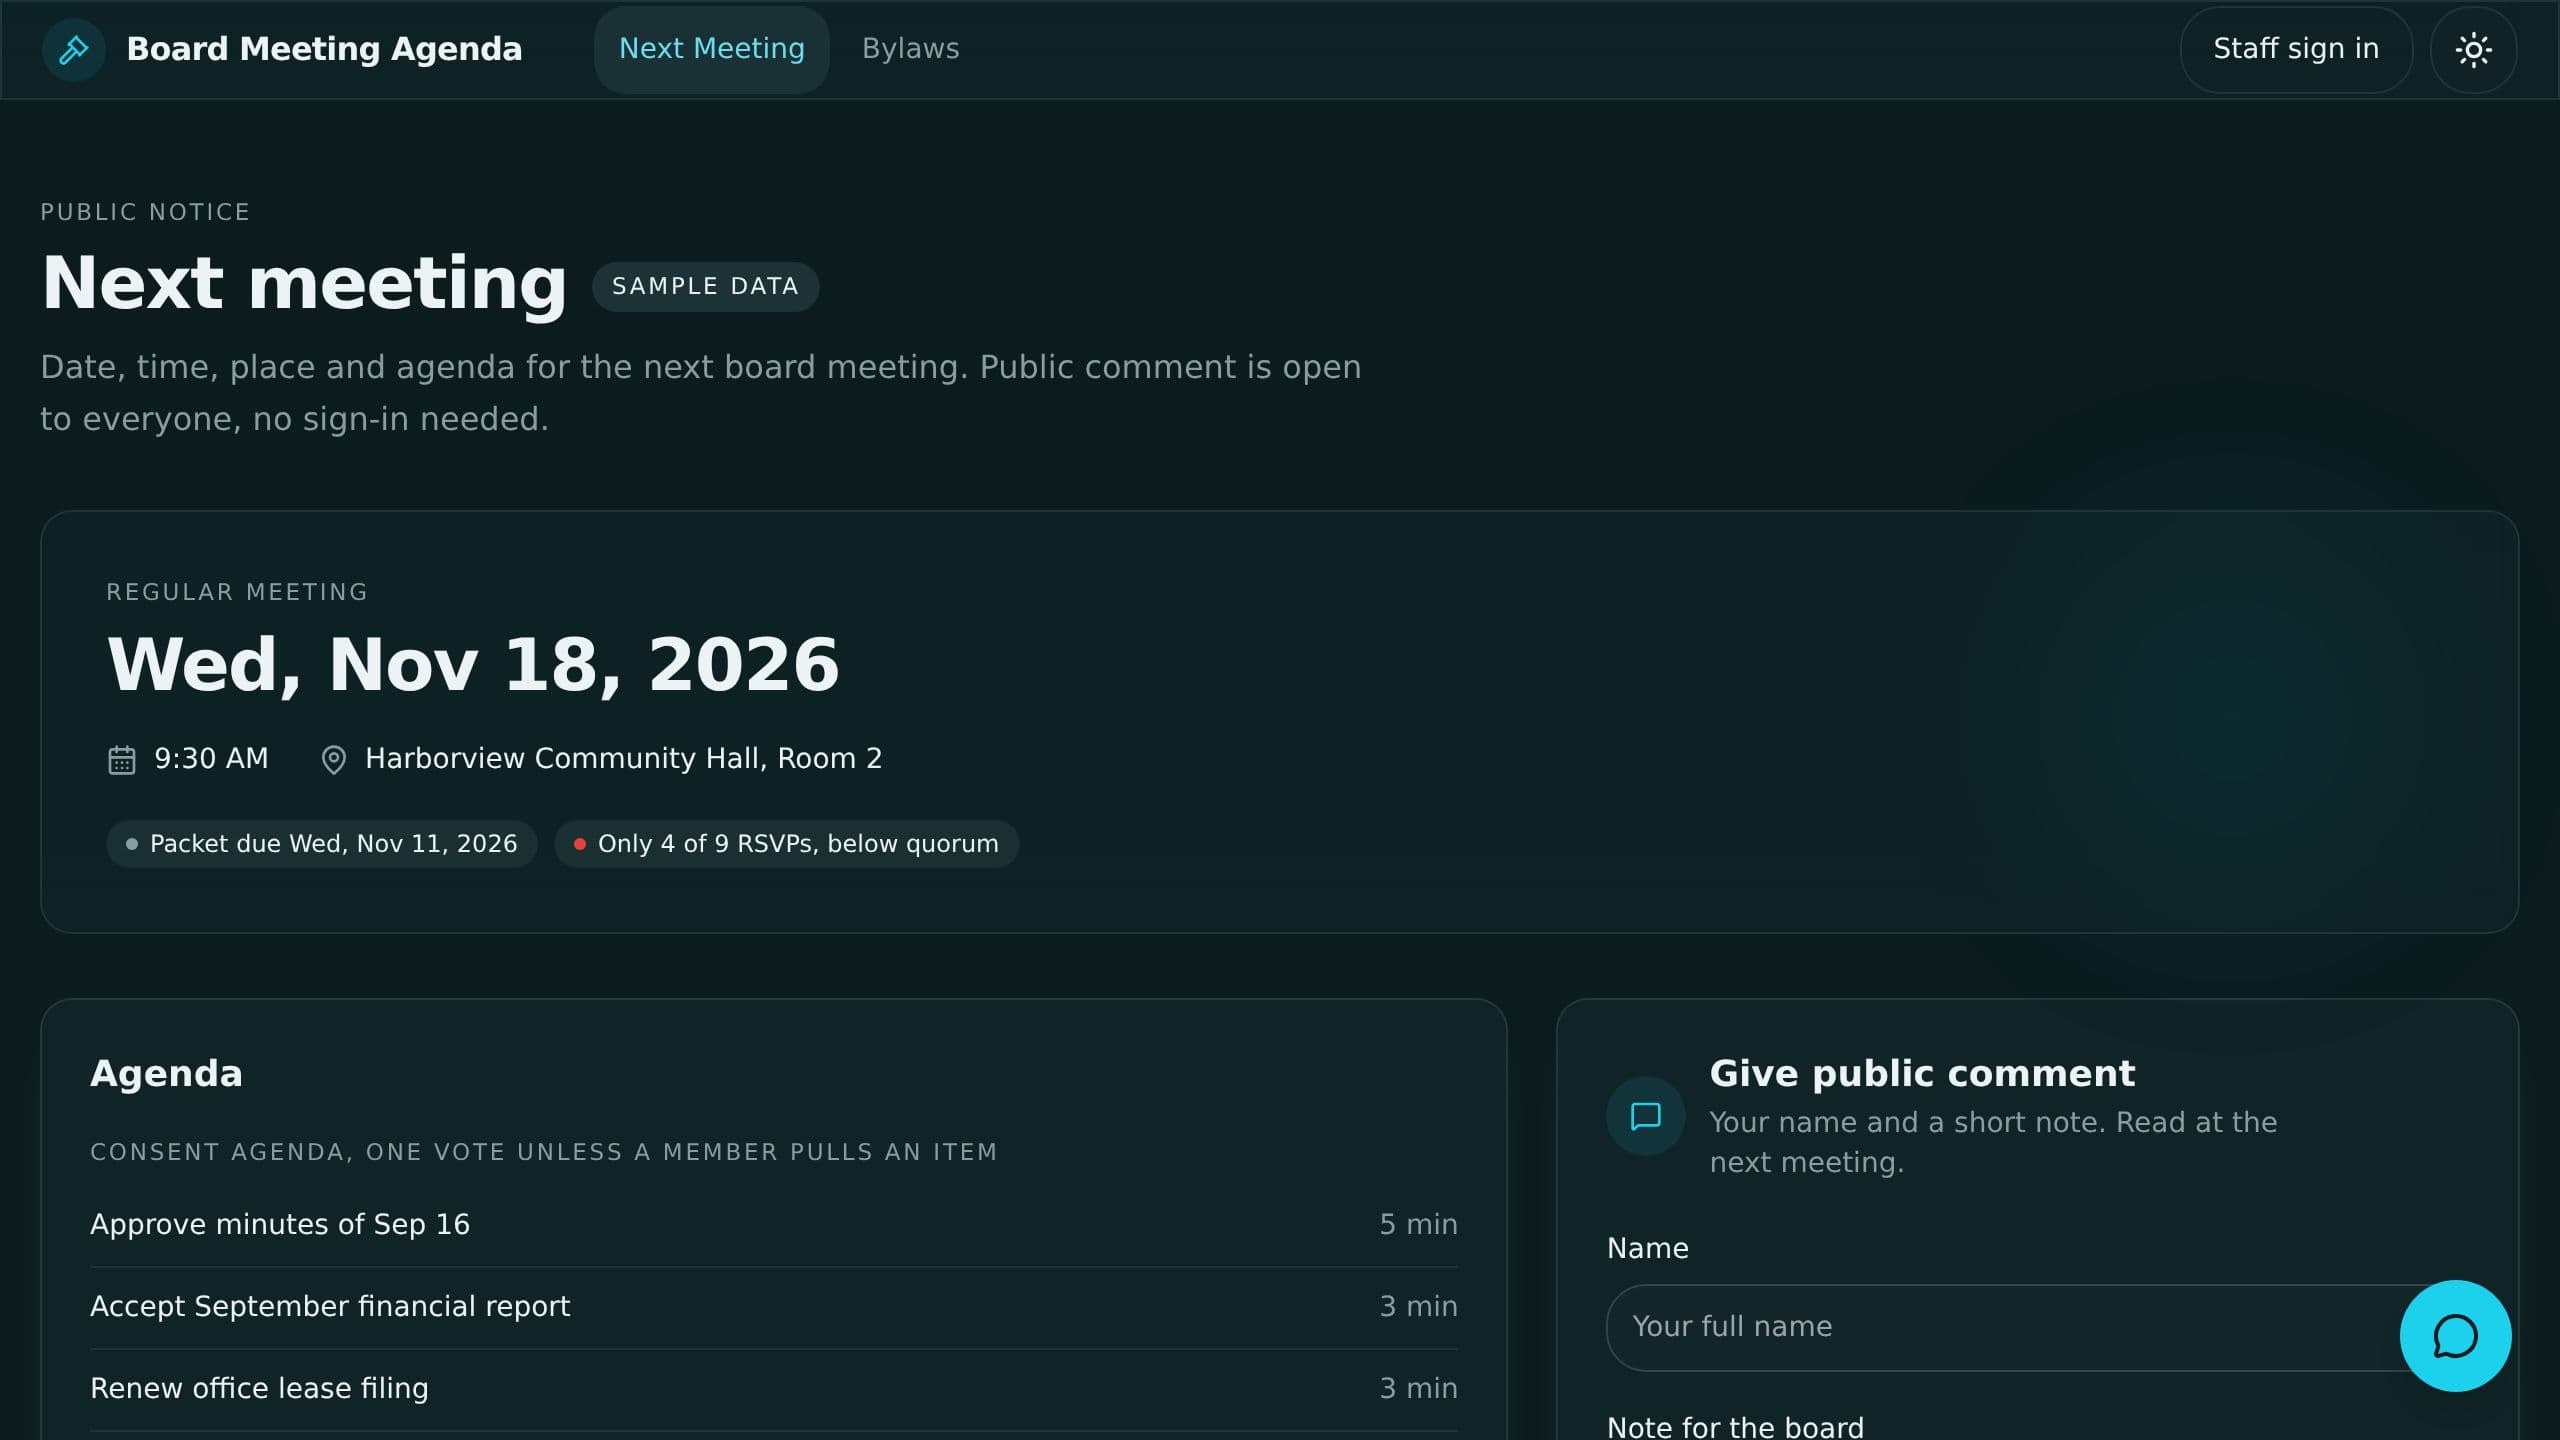This screenshot has width=2560, height=1440.
Task: Click the below quorum RSVP warning chip
Action: pyautogui.click(x=787, y=844)
